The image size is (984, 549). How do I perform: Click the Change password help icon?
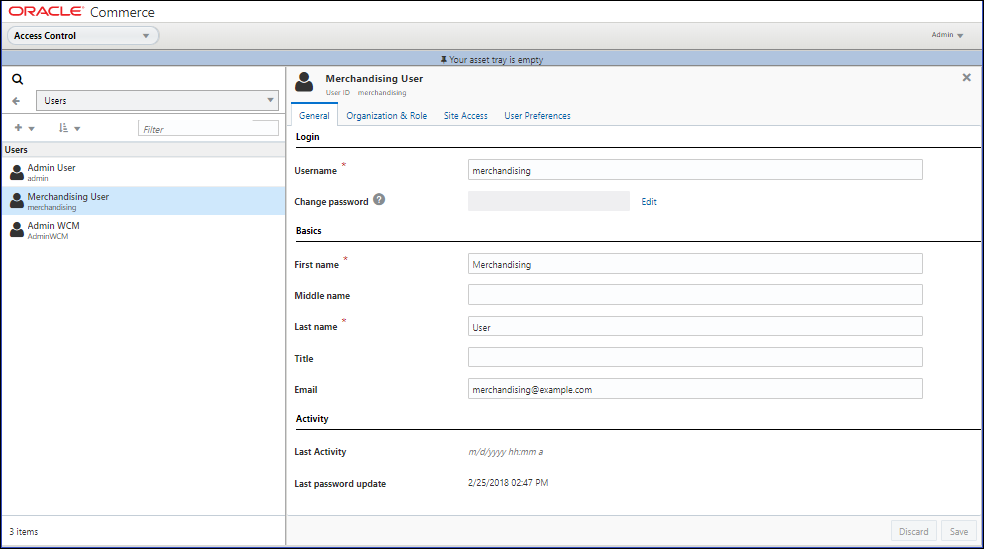[379, 200]
